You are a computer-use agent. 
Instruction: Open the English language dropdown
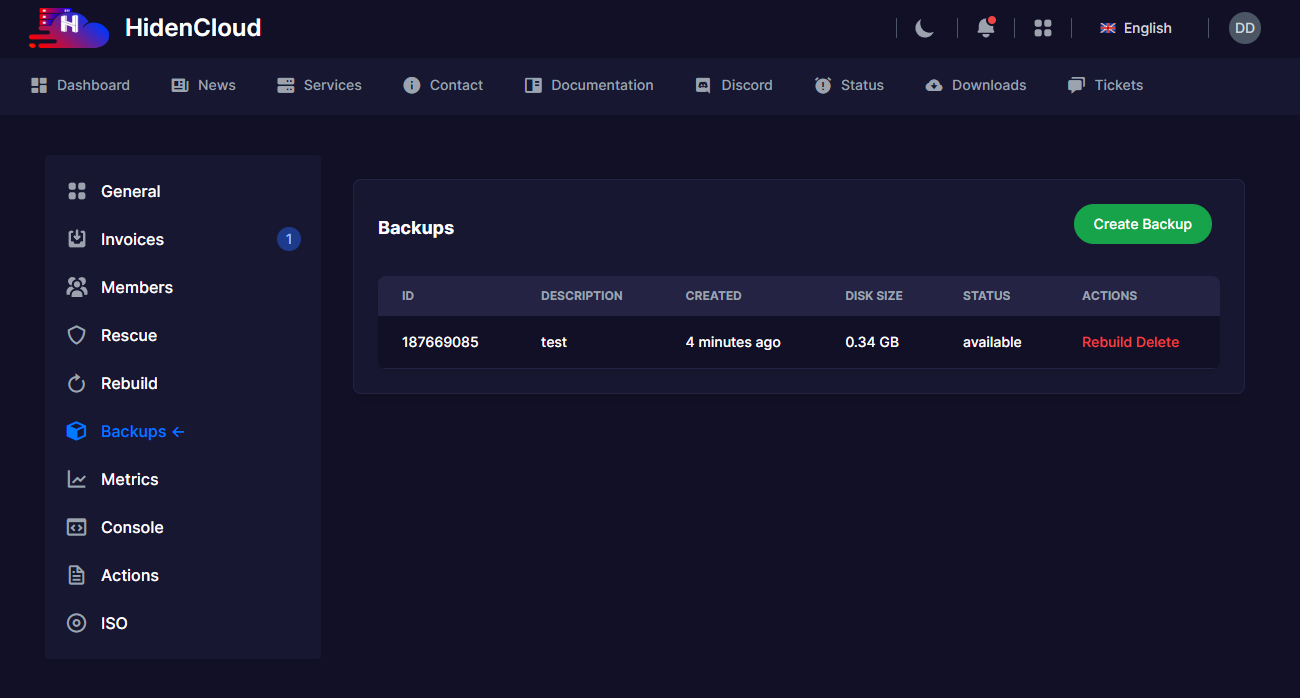pyautogui.click(x=1135, y=28)
